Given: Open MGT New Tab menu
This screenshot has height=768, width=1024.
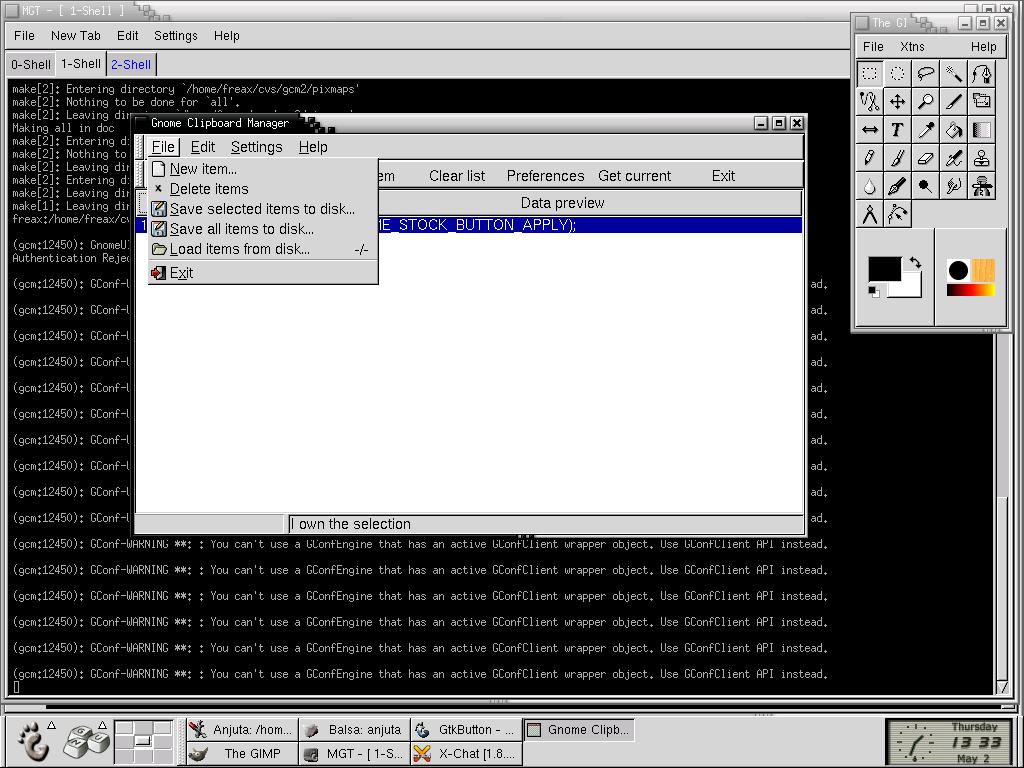Looking at the screenshot, I should [x=76, y=36].
